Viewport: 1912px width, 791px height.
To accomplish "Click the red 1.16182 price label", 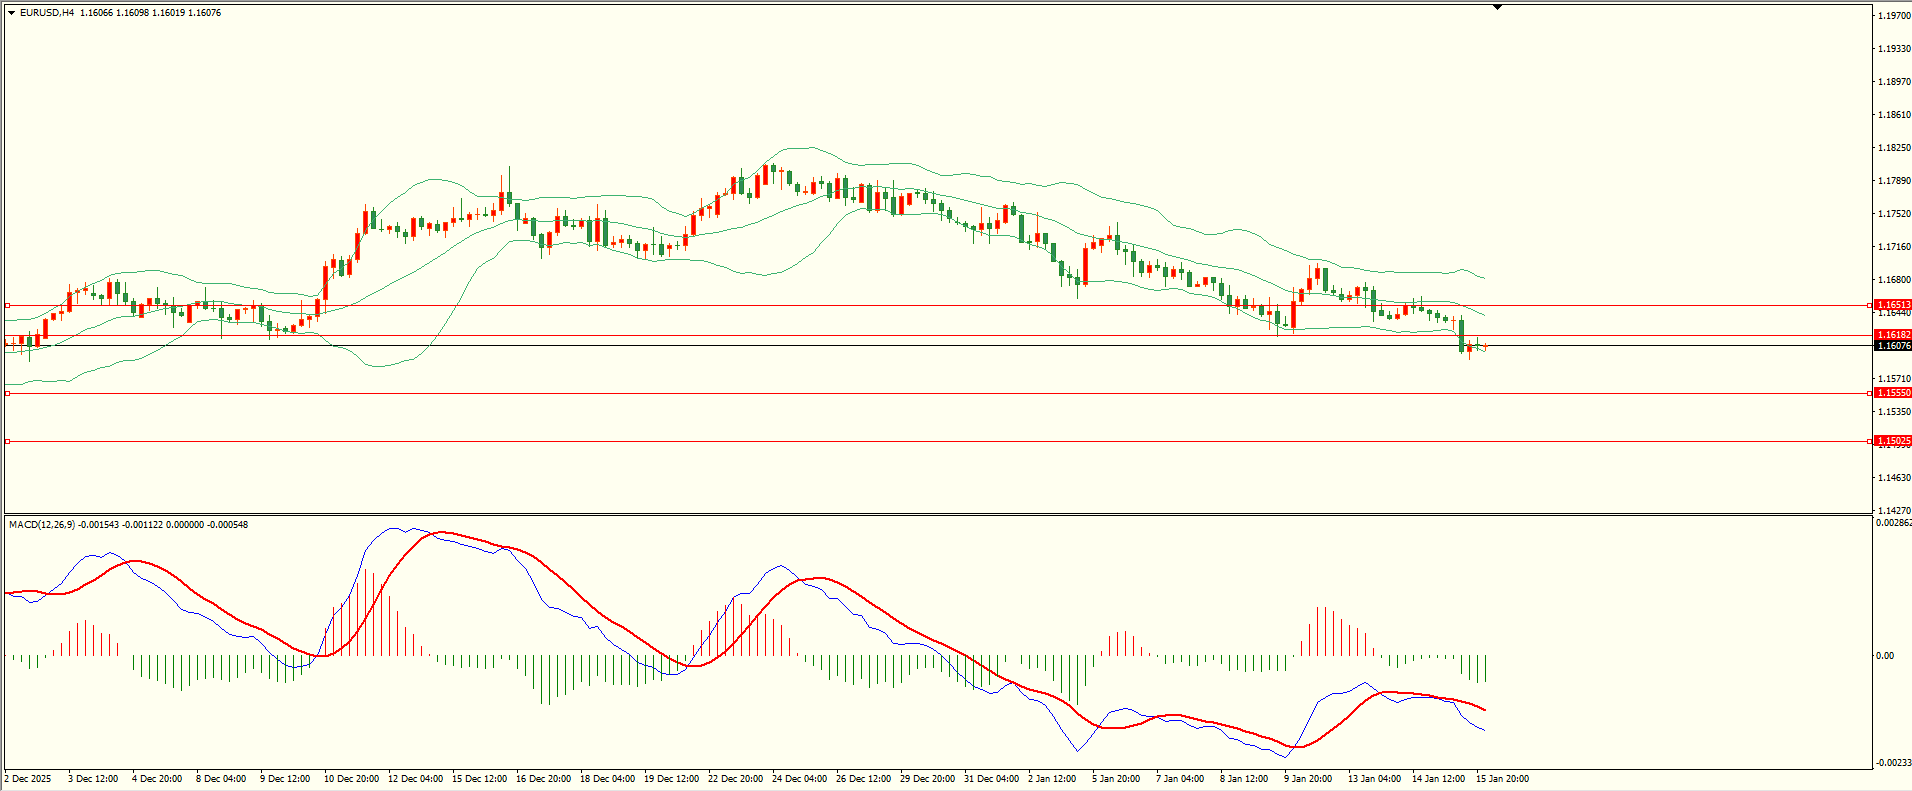I will (1893, 335).
